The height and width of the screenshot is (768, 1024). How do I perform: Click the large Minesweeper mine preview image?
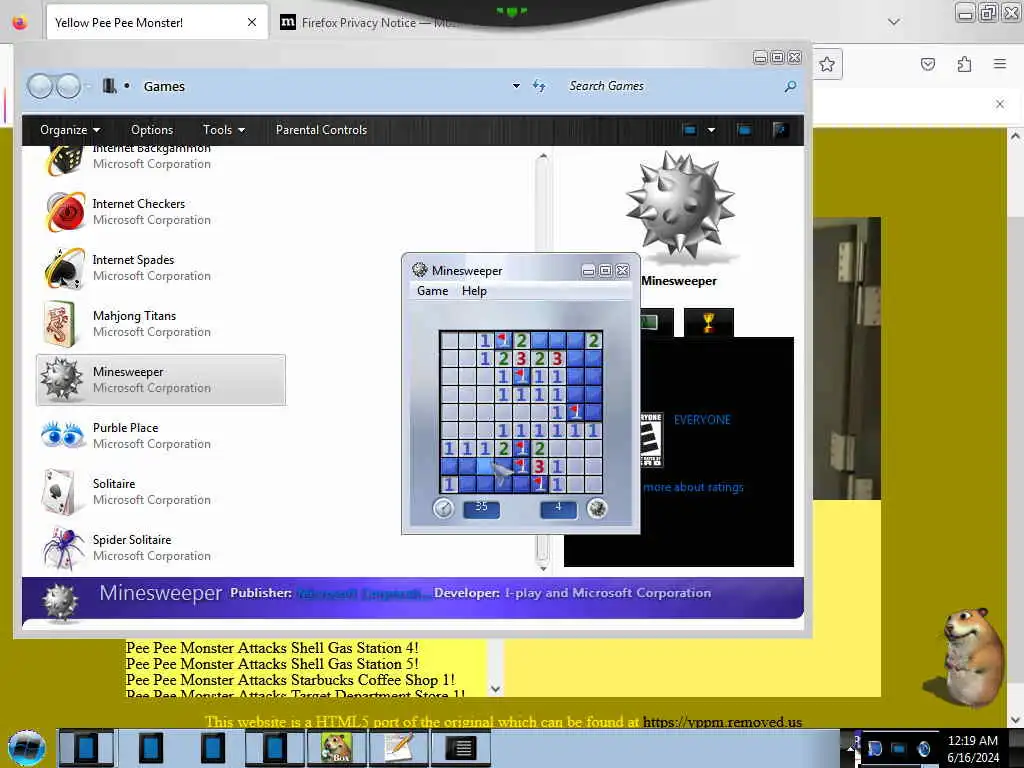tap(680, 204)
